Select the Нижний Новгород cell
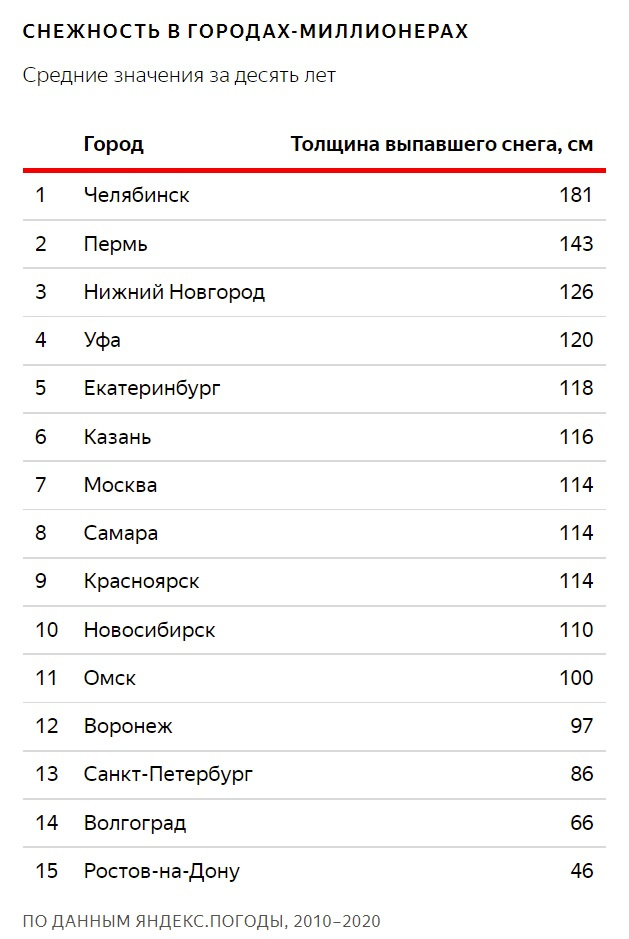 [x=174, y=292]
